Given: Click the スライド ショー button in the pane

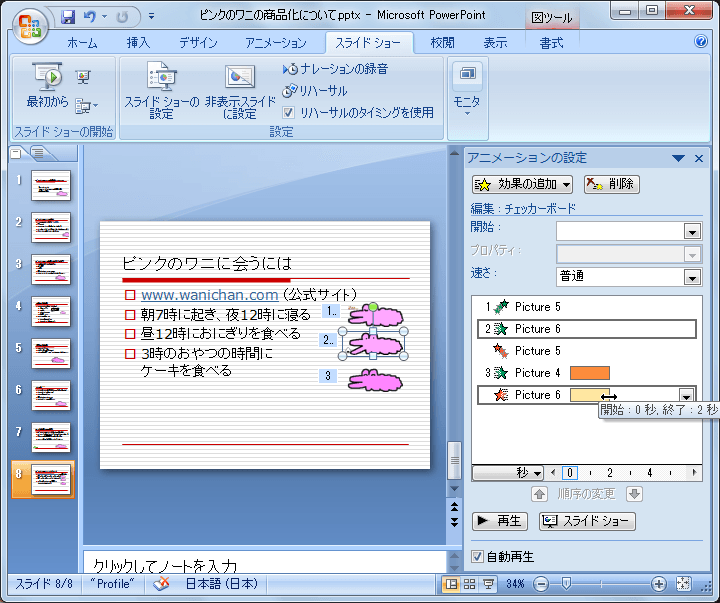Looking at the screenshot, I should coord(587,521).
